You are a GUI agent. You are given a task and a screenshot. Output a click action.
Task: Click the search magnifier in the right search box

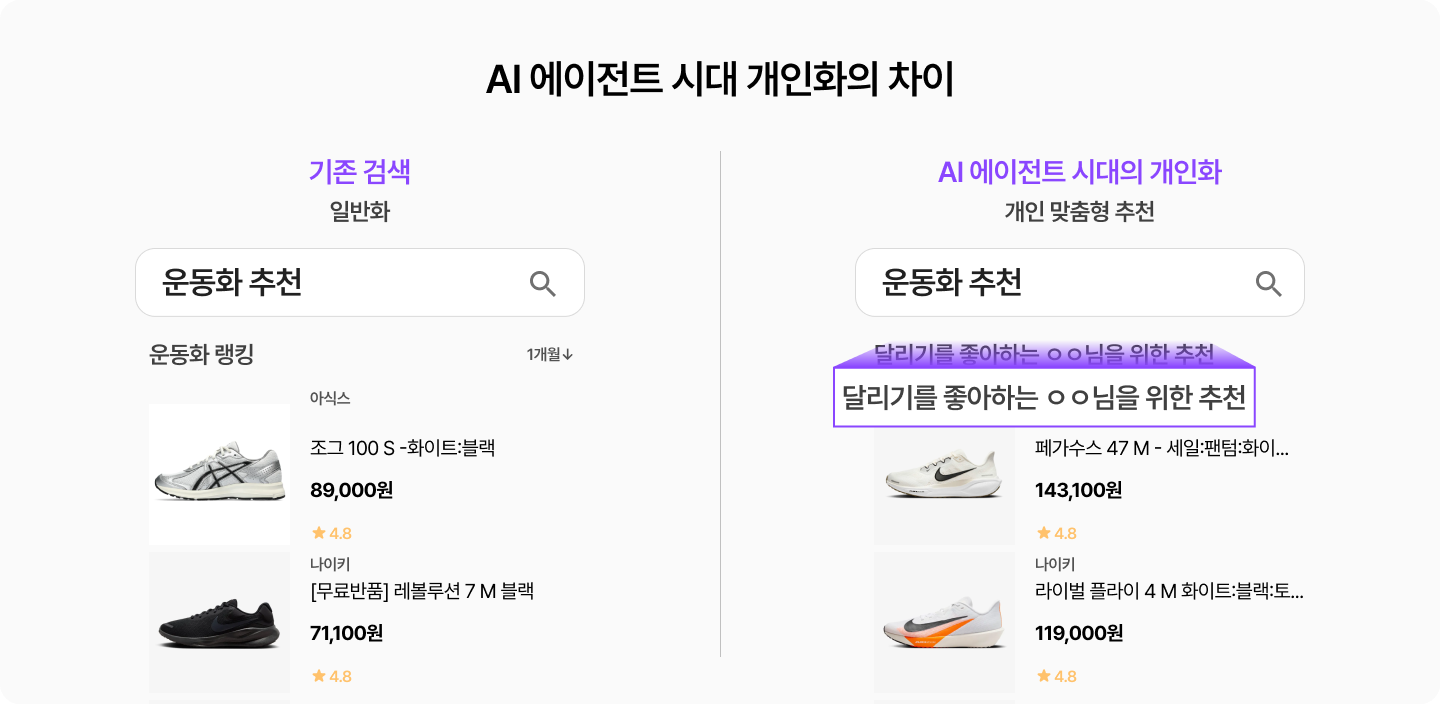click(1268, 284)
